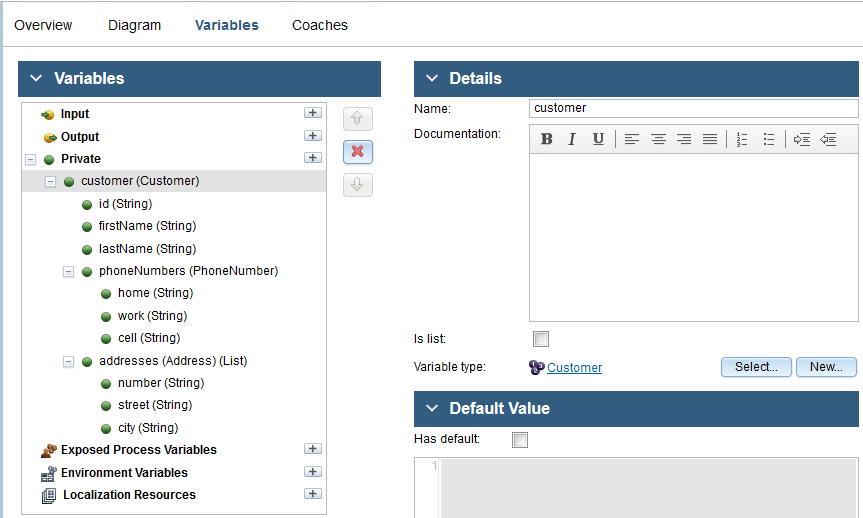
Task: Open the Customer type link
Action: point(575,368)
